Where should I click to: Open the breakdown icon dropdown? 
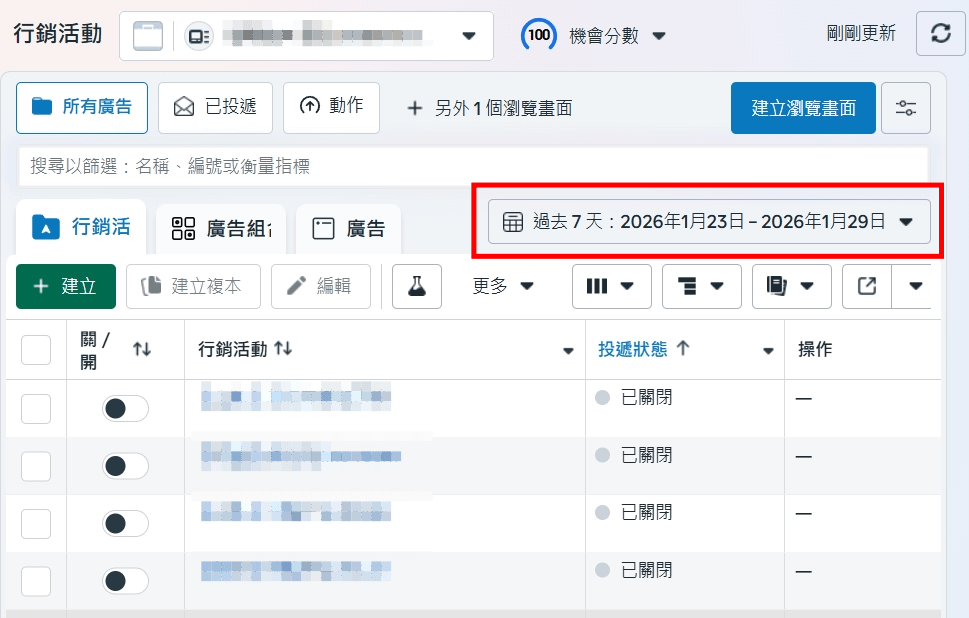pos(701,286)
